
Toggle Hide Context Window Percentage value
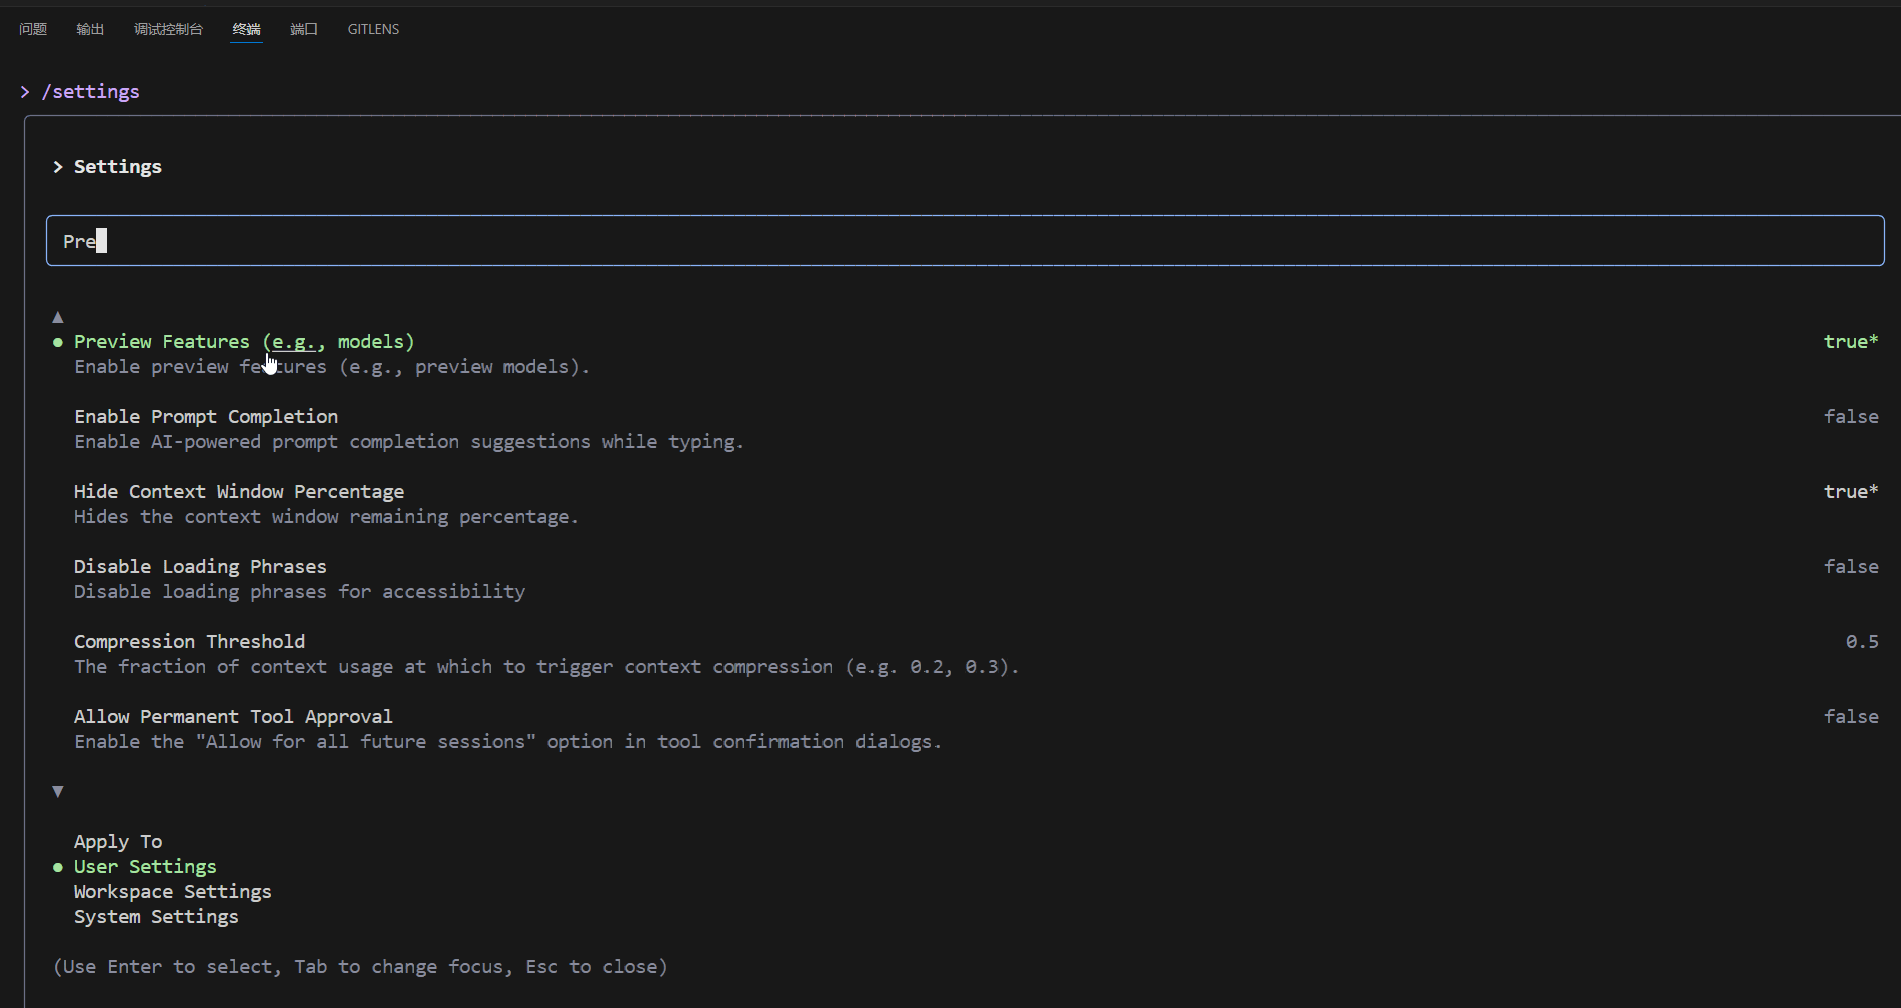(1850, 492)
